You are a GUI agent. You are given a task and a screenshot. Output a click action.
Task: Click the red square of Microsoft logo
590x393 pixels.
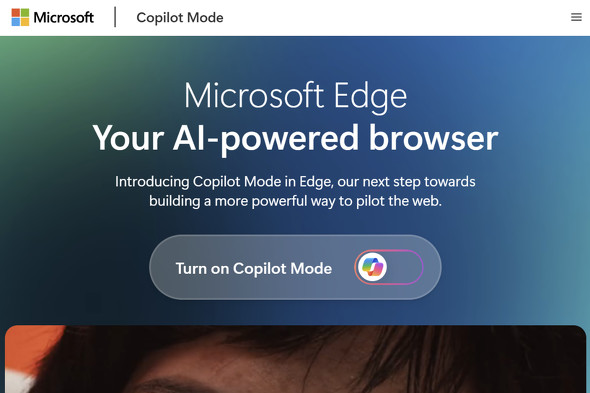16,13
